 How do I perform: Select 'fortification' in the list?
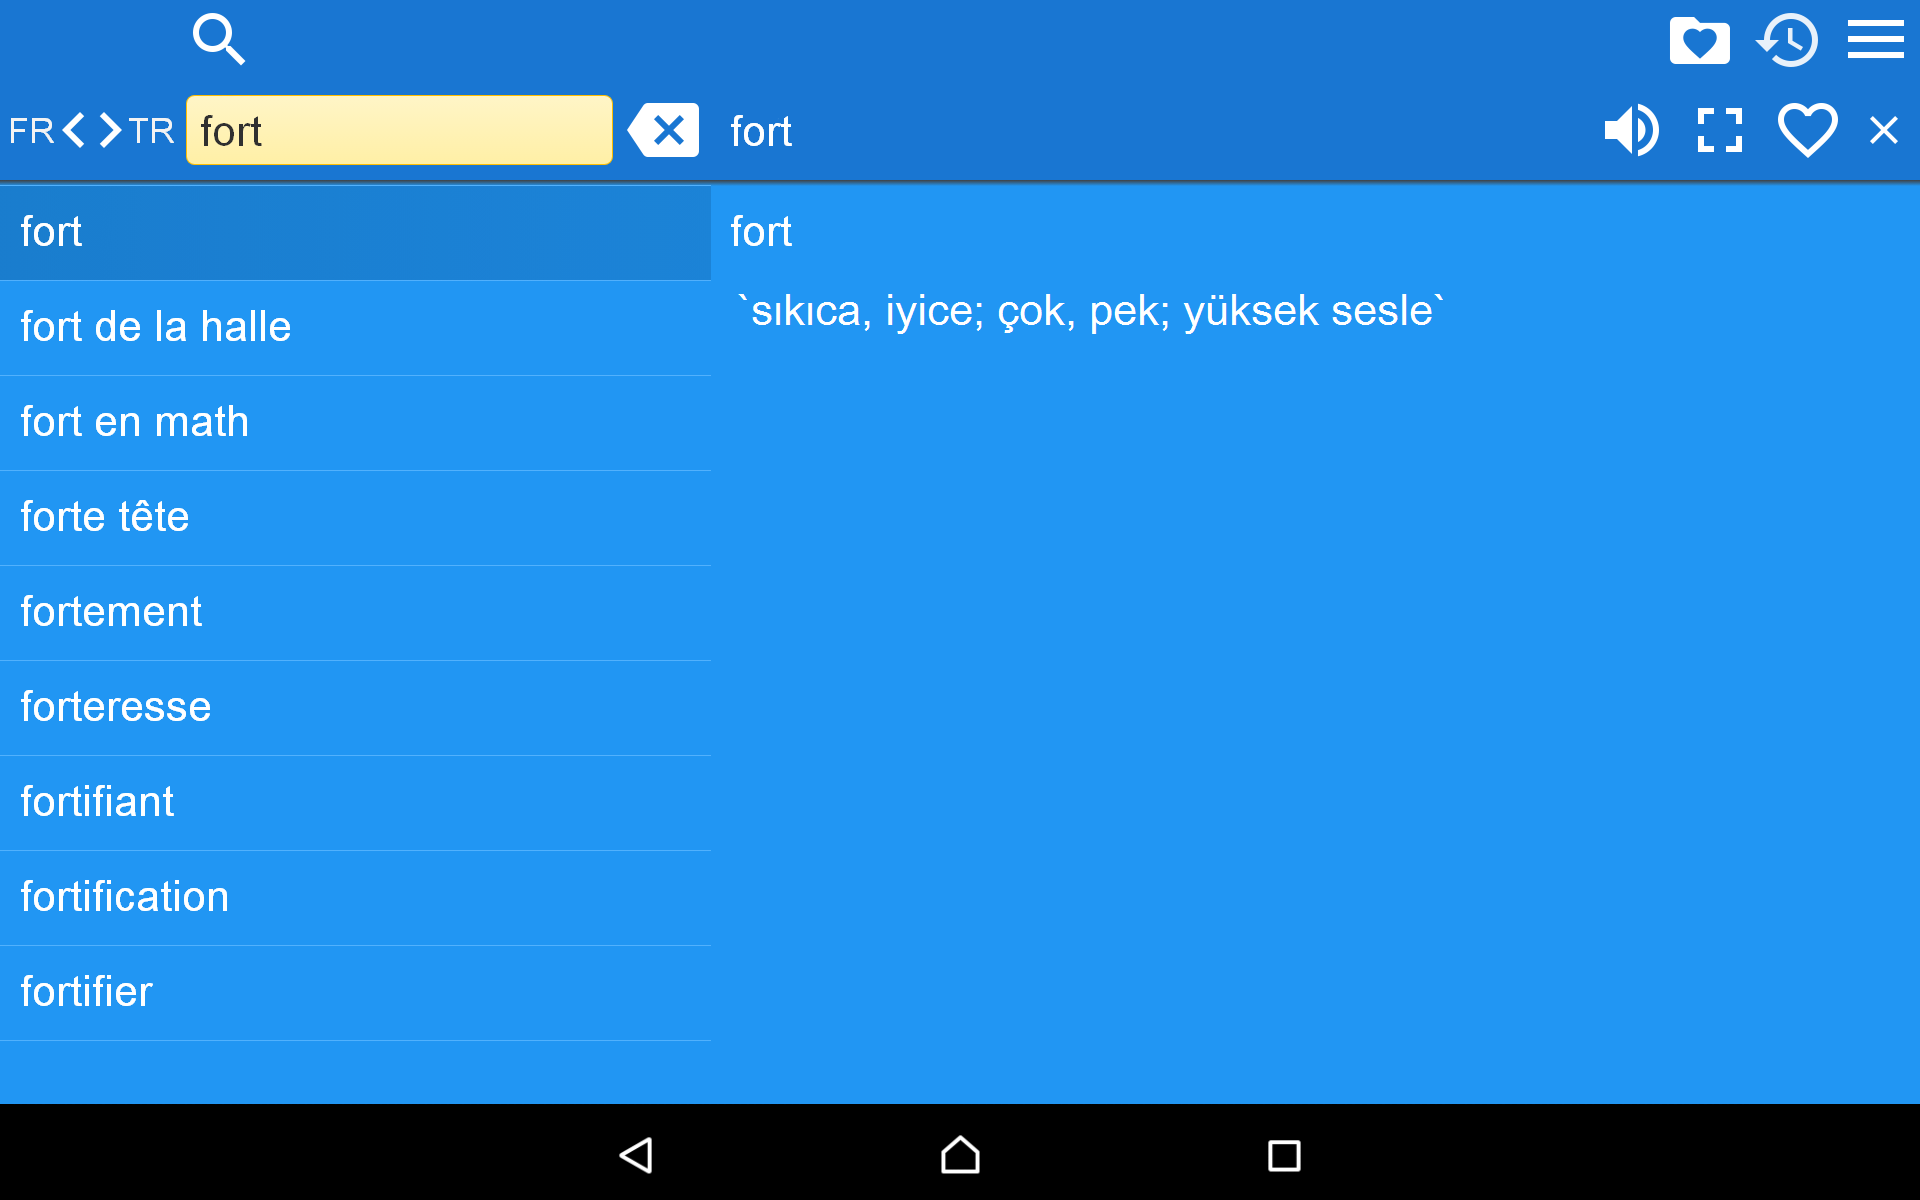[x=355, y=897]
